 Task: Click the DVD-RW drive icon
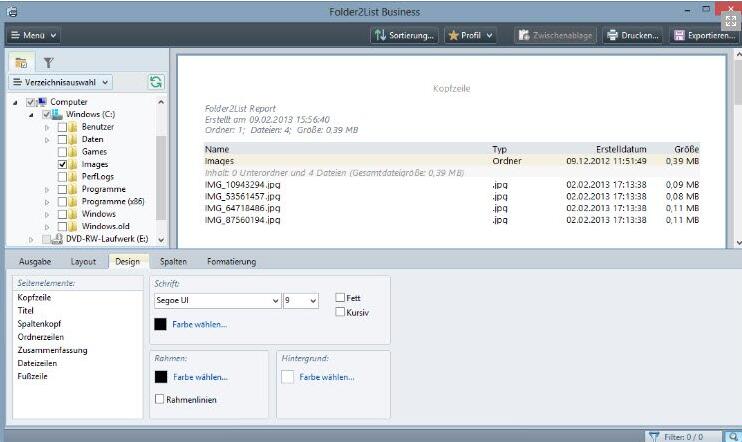coord(57,239)
